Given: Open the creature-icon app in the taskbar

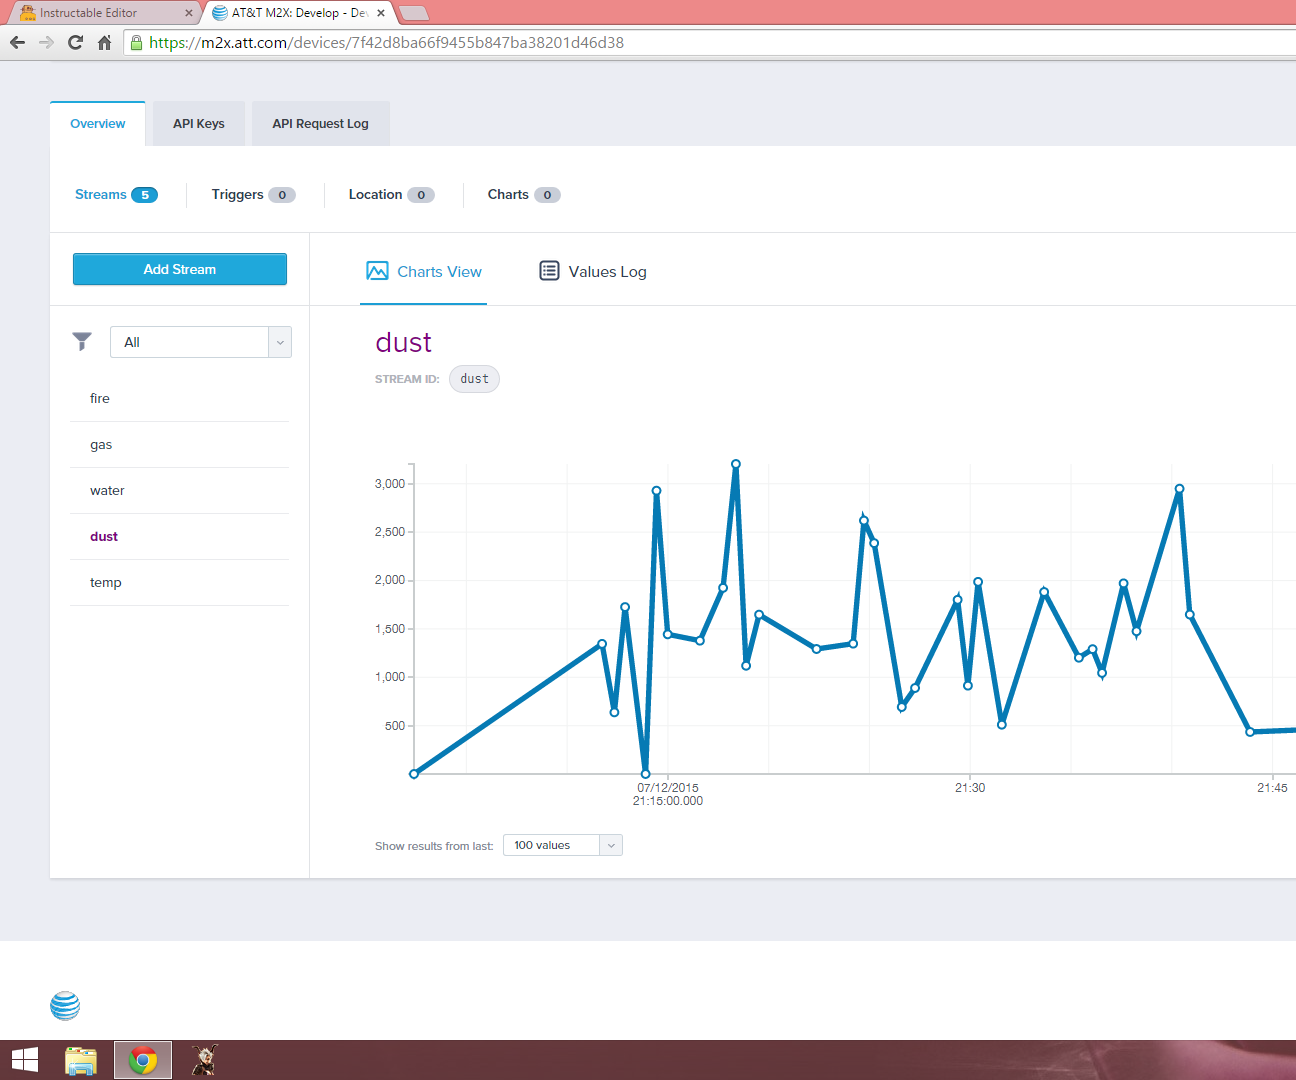Looking at the screenshot, I should pyautogui.click(x=205, y=1060).
